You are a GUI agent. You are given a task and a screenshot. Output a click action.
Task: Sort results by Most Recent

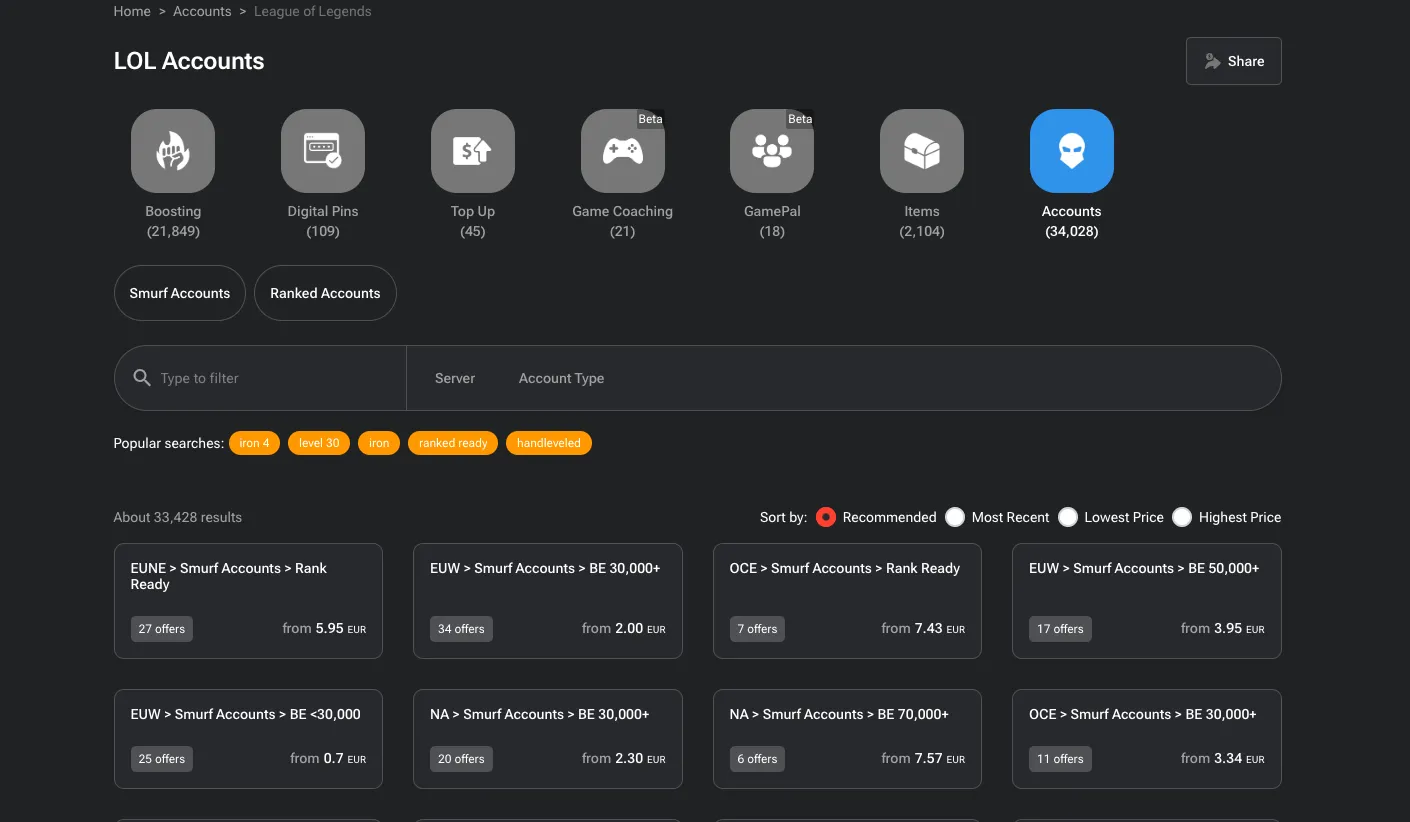coord(955,517)
